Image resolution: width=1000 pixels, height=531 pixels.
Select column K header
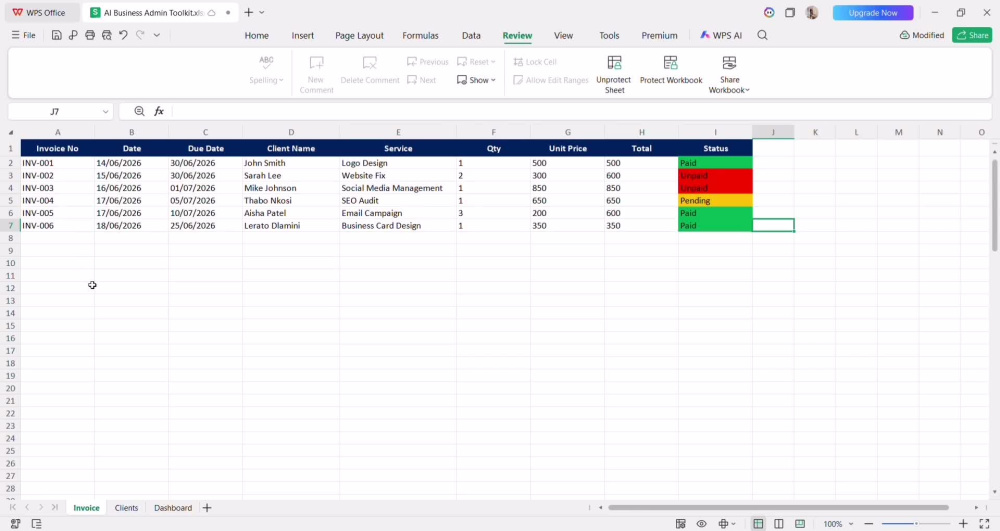(815, 133)
